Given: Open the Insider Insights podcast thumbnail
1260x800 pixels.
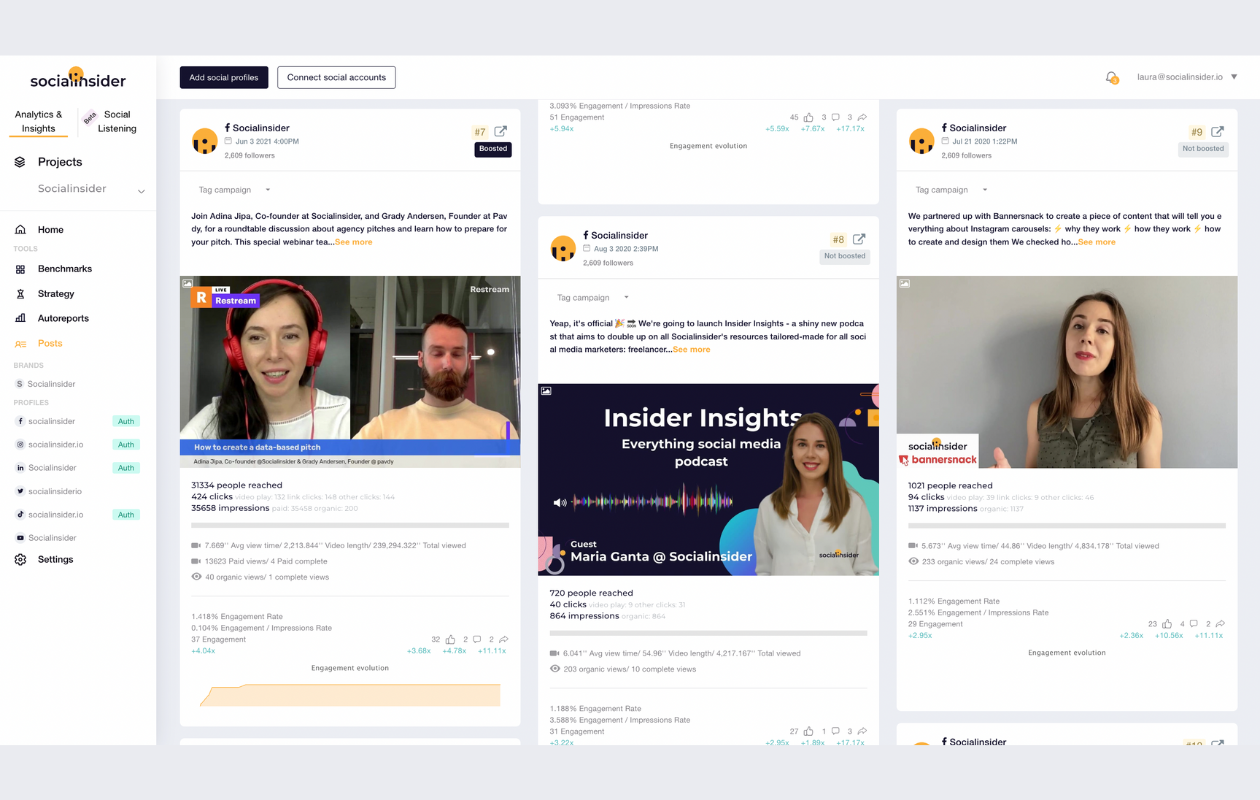Looking at the screenshot, I should (708, 480).
